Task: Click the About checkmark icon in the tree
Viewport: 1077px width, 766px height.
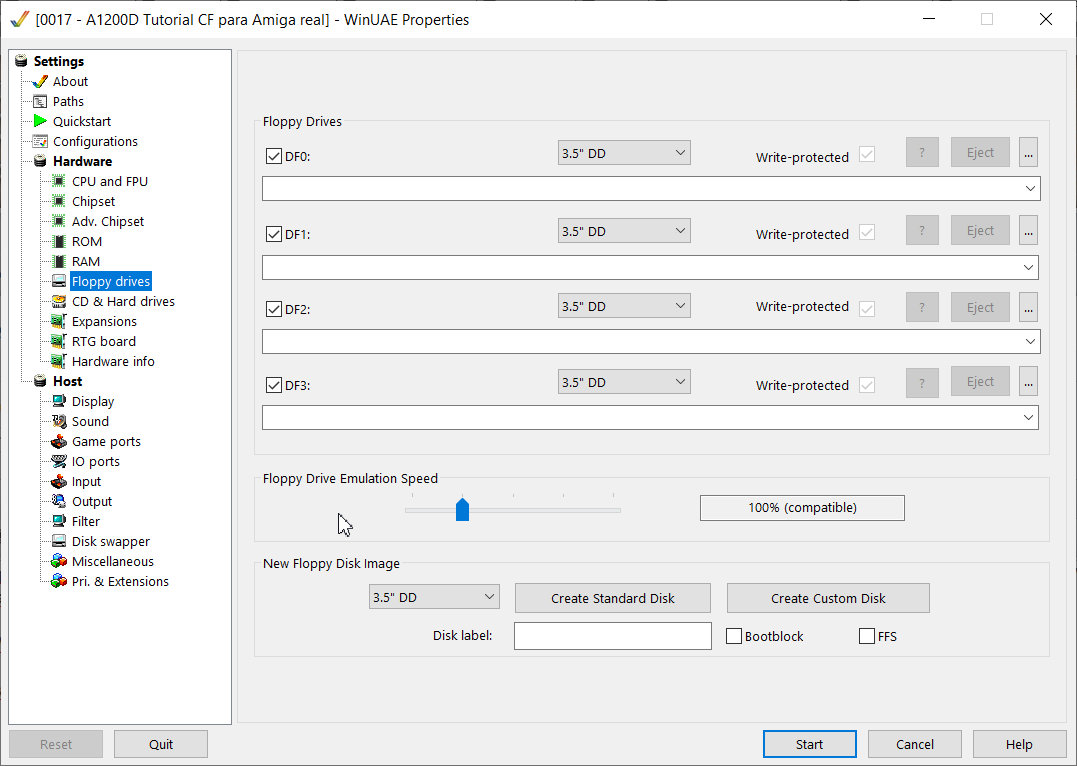Action: tap(40, 81)
